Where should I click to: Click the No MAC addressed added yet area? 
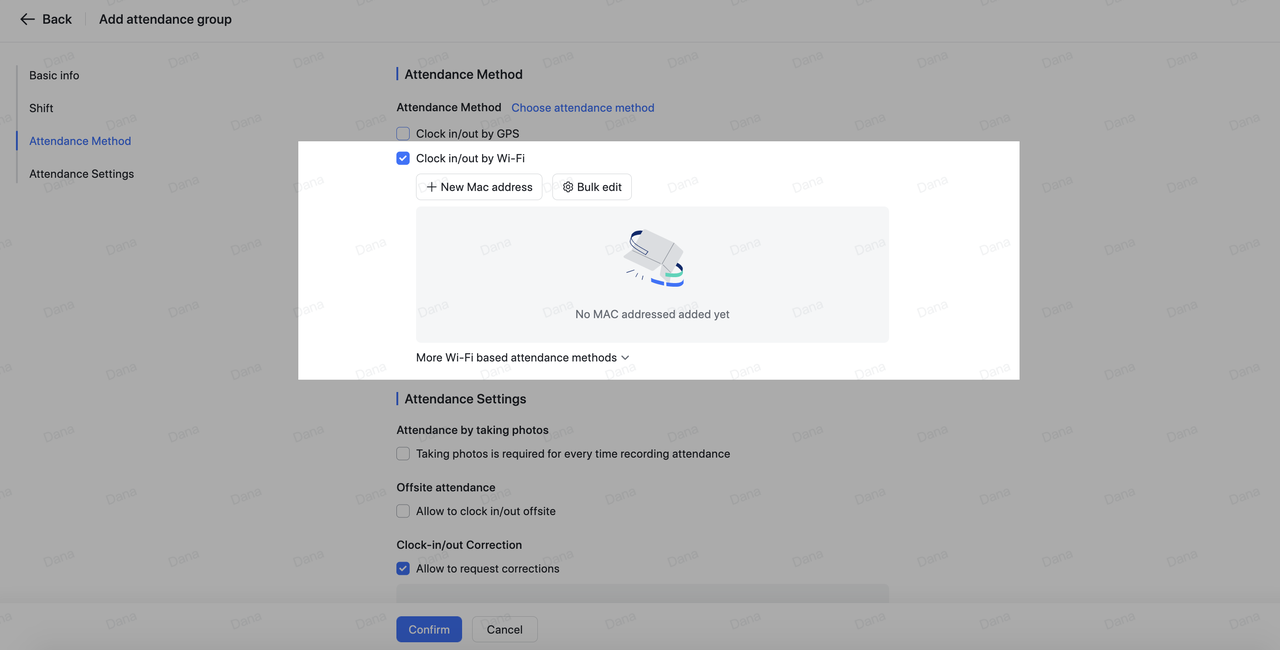652,314
